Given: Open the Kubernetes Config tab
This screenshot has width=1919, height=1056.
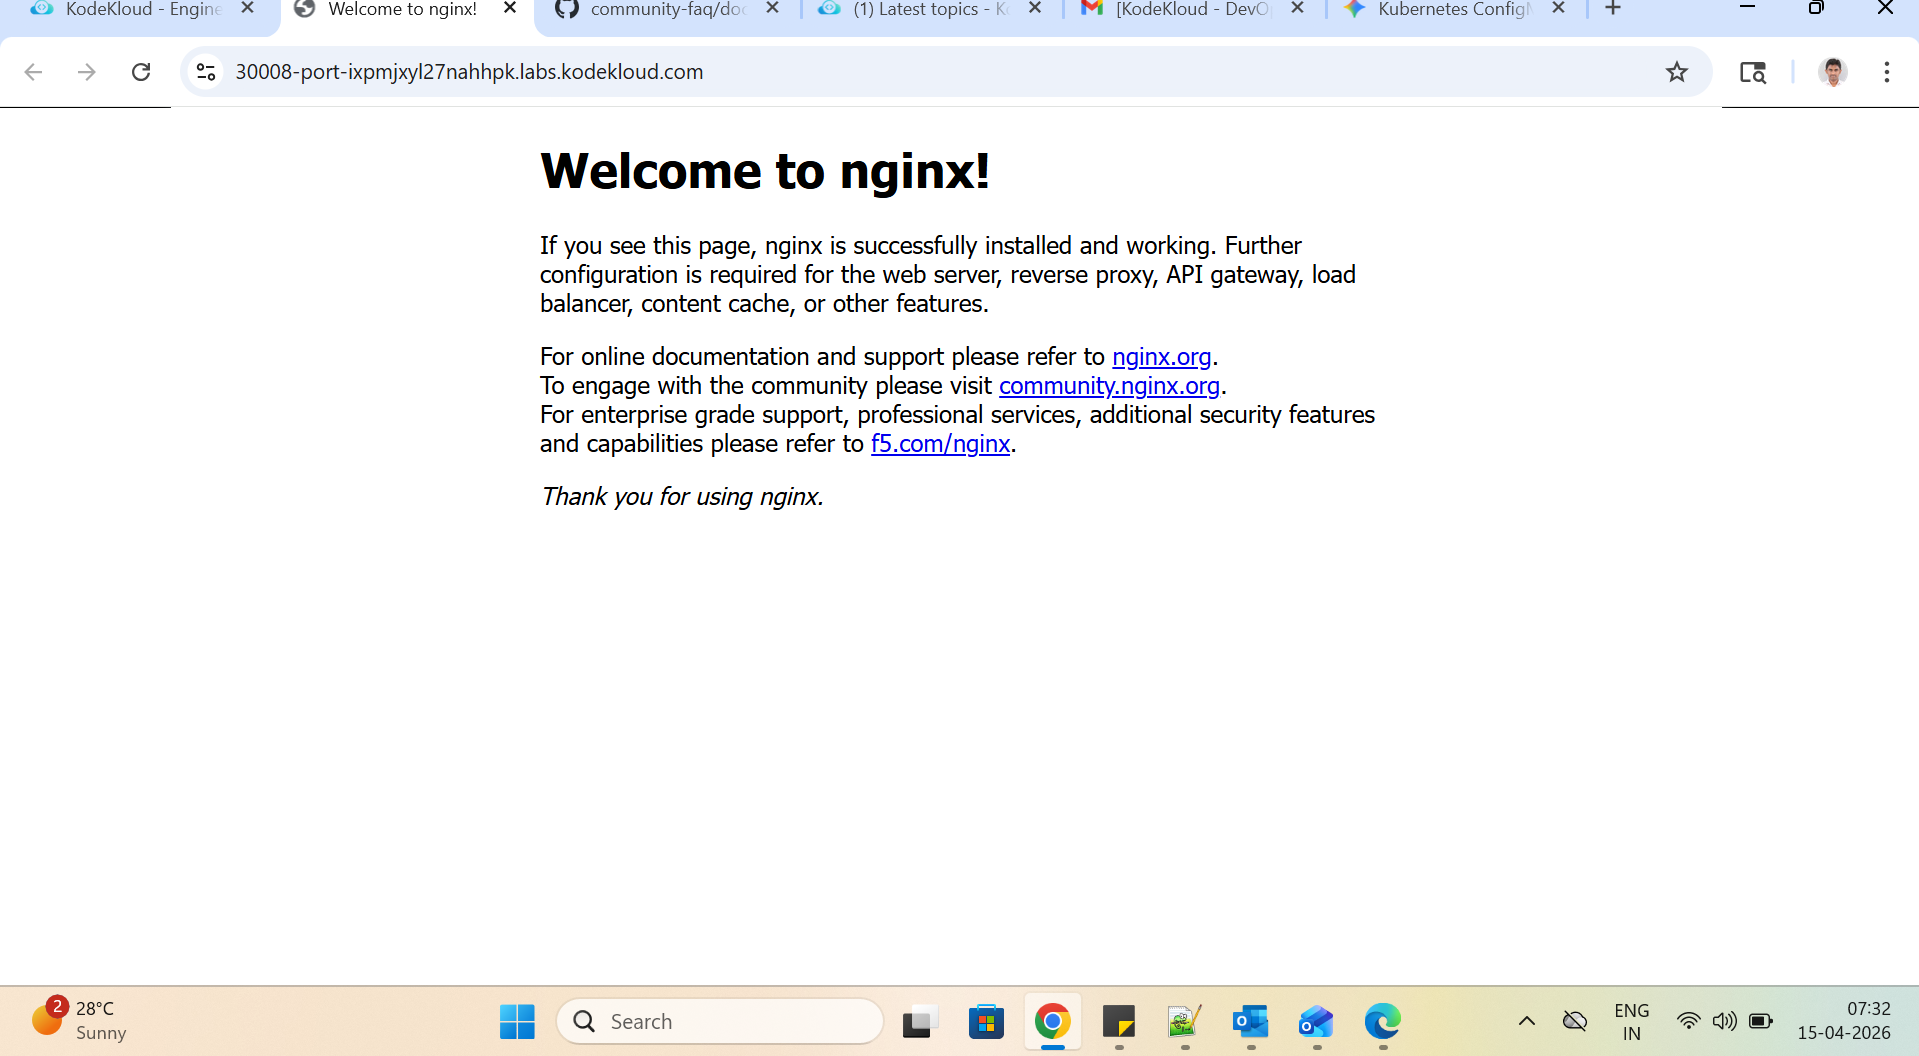Looking at the screenshot, I should click(1453, 10).
